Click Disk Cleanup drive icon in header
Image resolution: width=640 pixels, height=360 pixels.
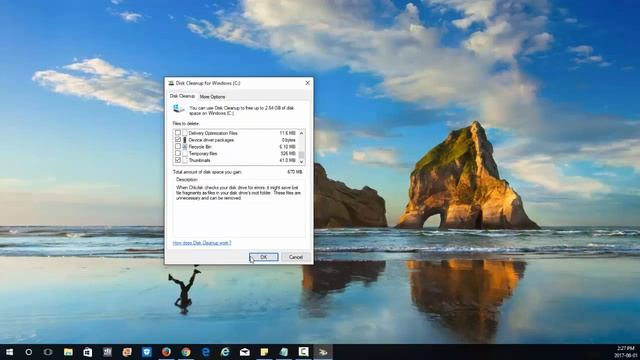178,109
